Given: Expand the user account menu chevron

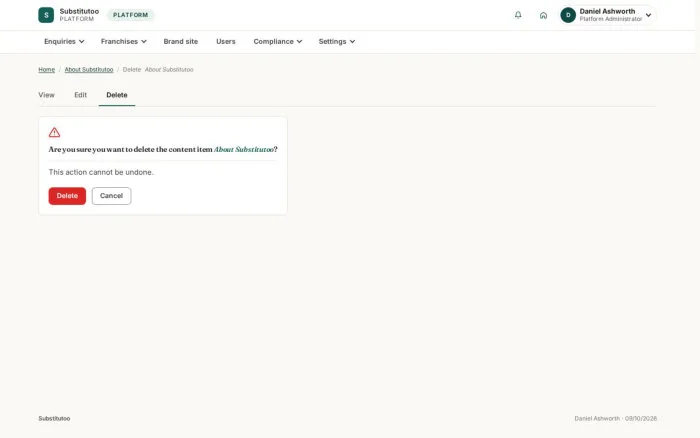Looking at the screenshot, I should pos(648,15).
